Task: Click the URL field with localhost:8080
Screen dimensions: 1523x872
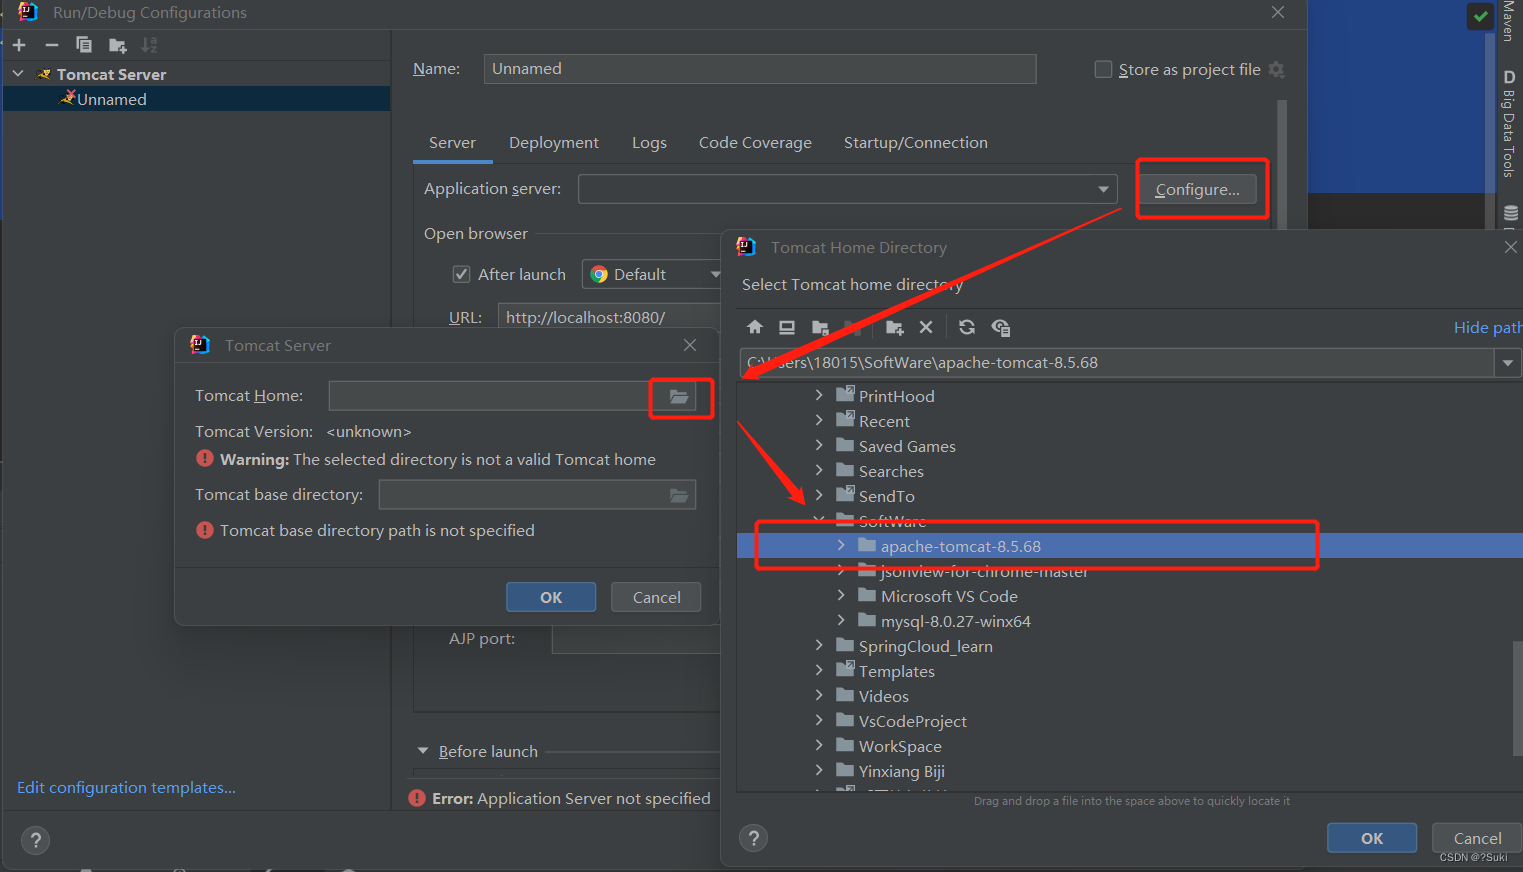Action: click(609, 317)
